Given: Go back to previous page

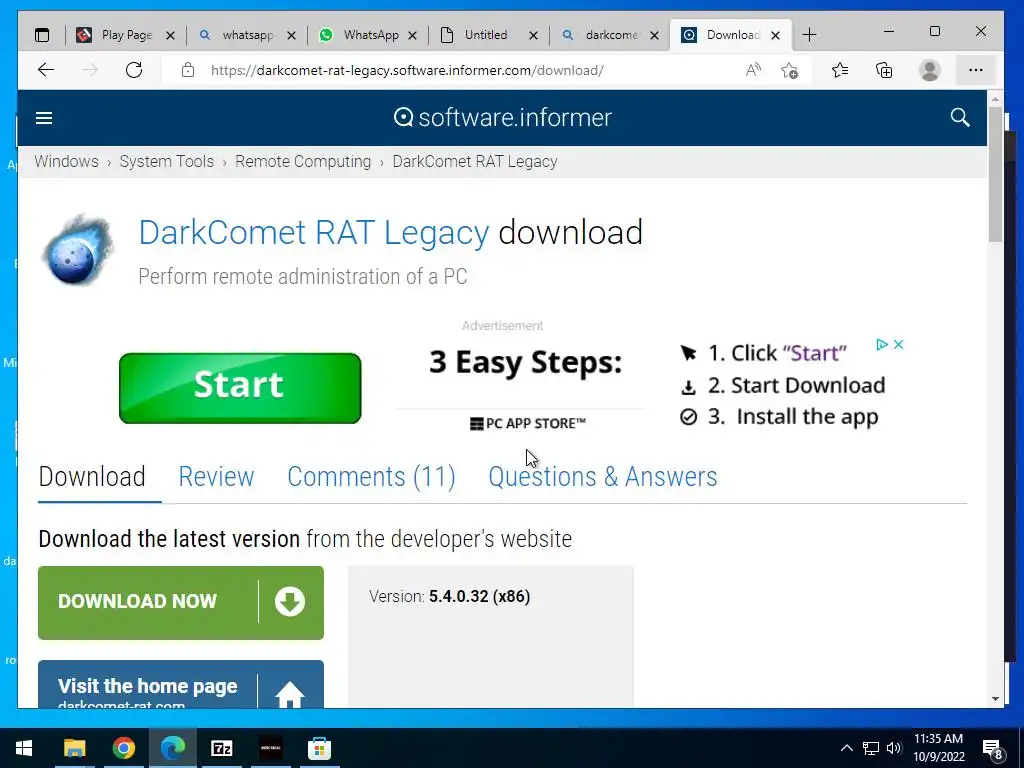Looking at the screenshot, I should pos(46,70).
